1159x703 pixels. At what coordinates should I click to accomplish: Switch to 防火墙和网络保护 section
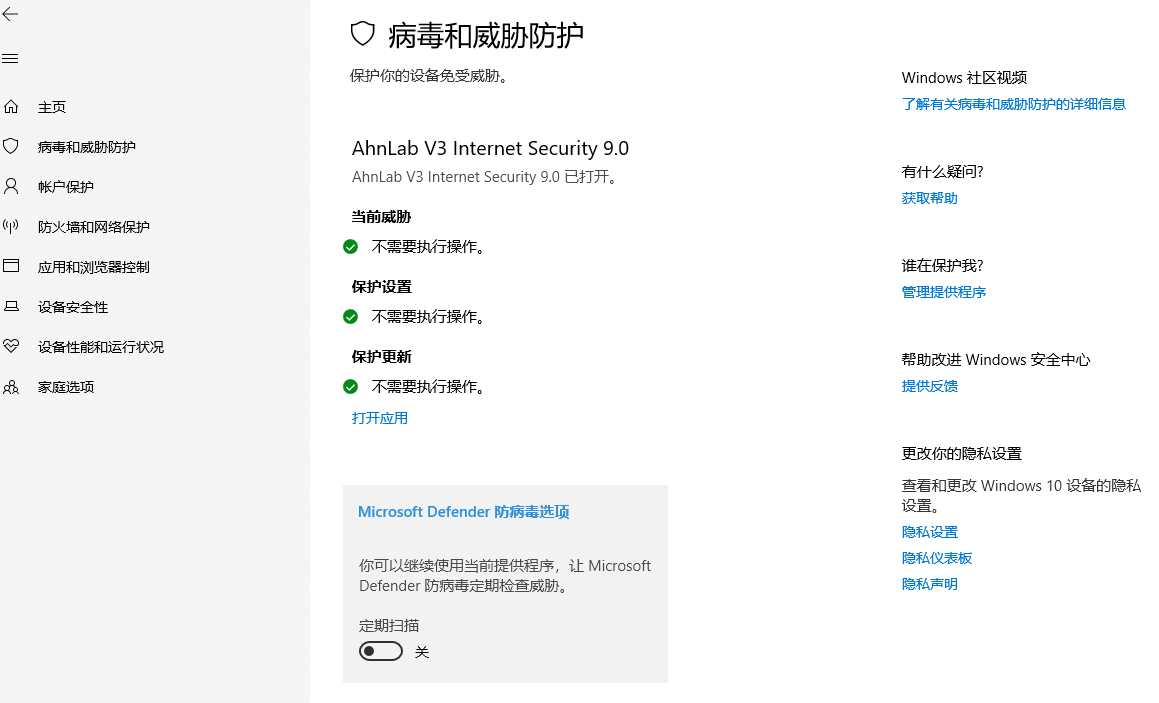90,226
